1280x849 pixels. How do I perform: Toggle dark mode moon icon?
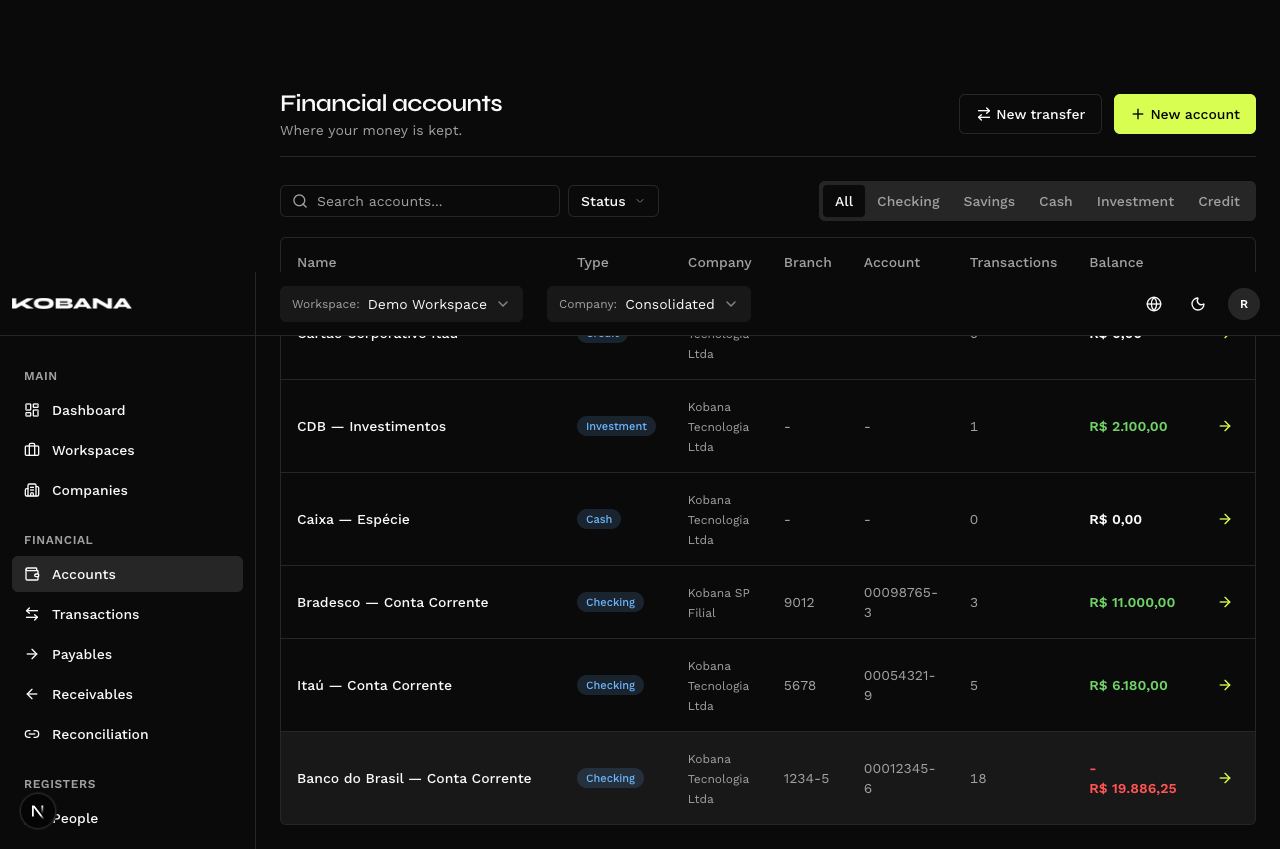pos(1198,304)
